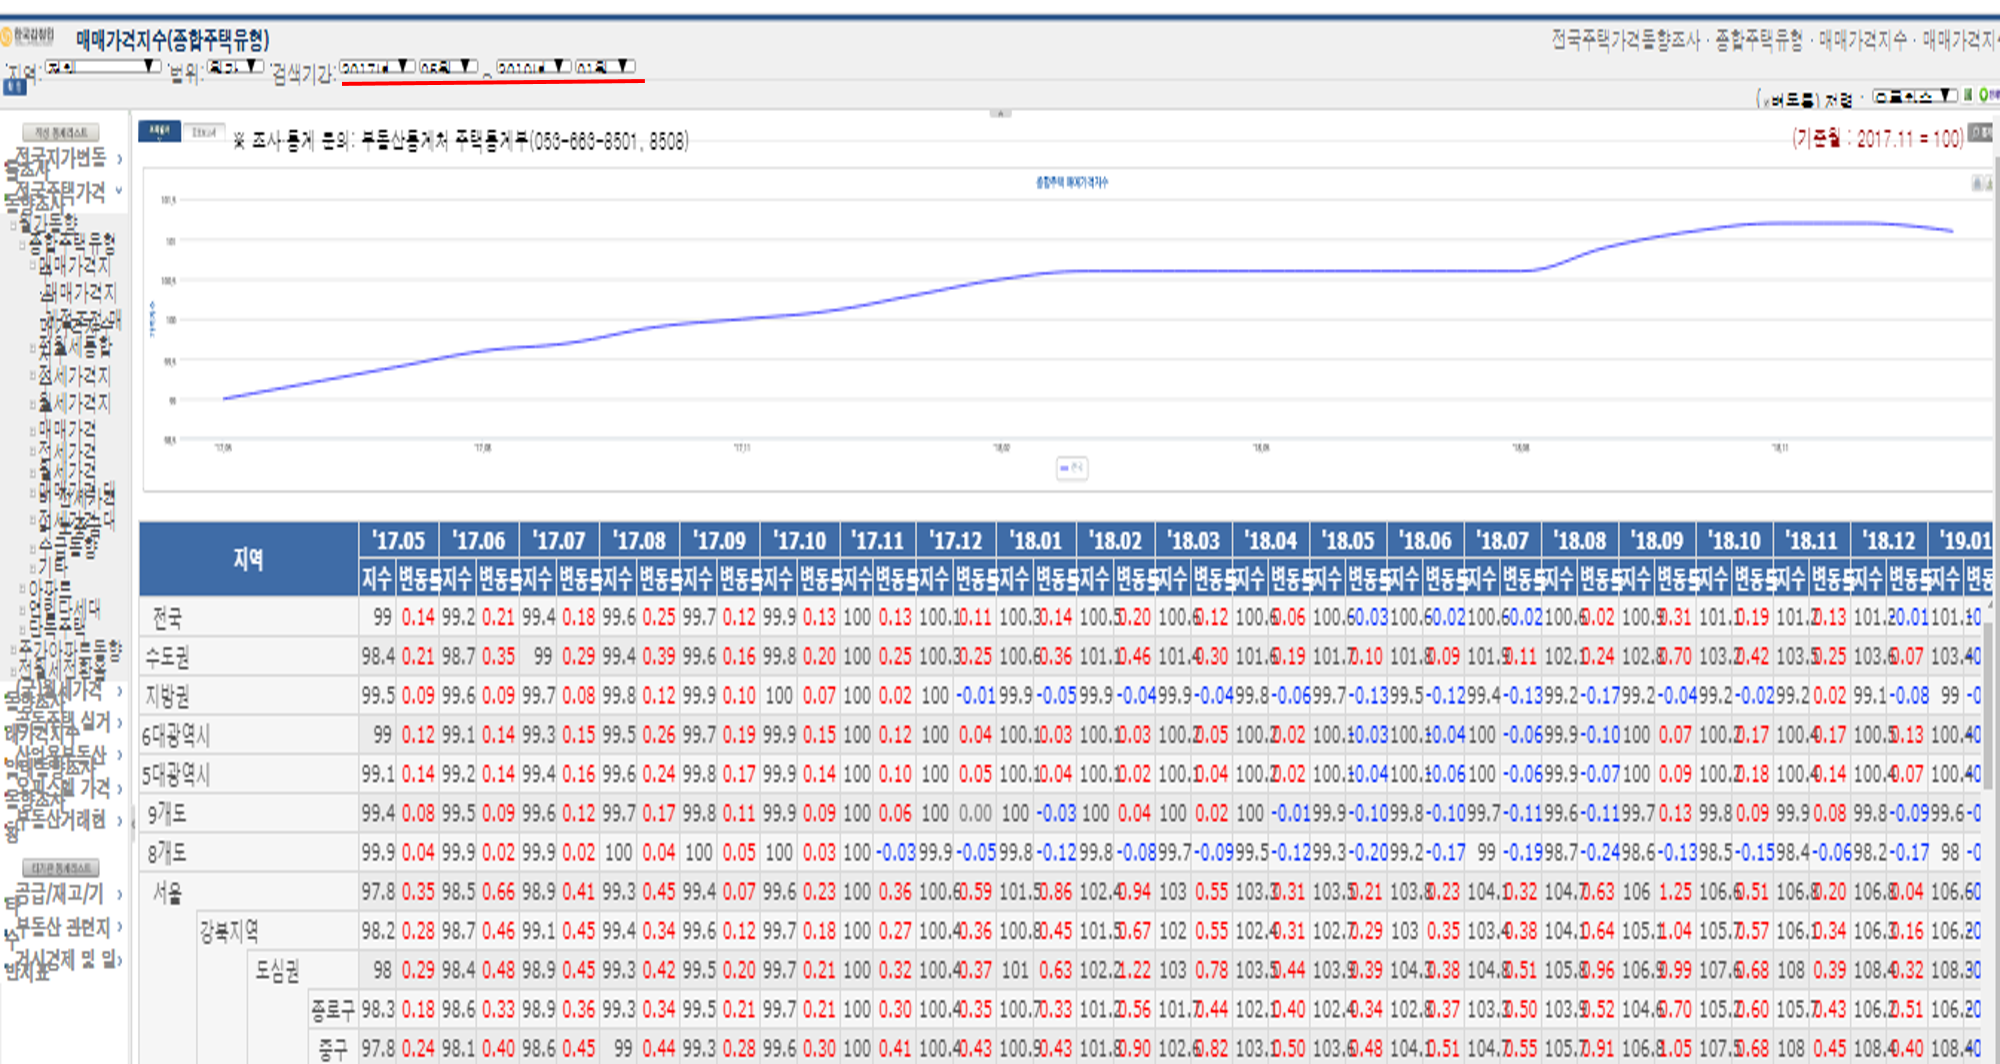Click the 수도권 row label in table
2000x1064 pixels.
pyautogui.click(x=167, y=657)
